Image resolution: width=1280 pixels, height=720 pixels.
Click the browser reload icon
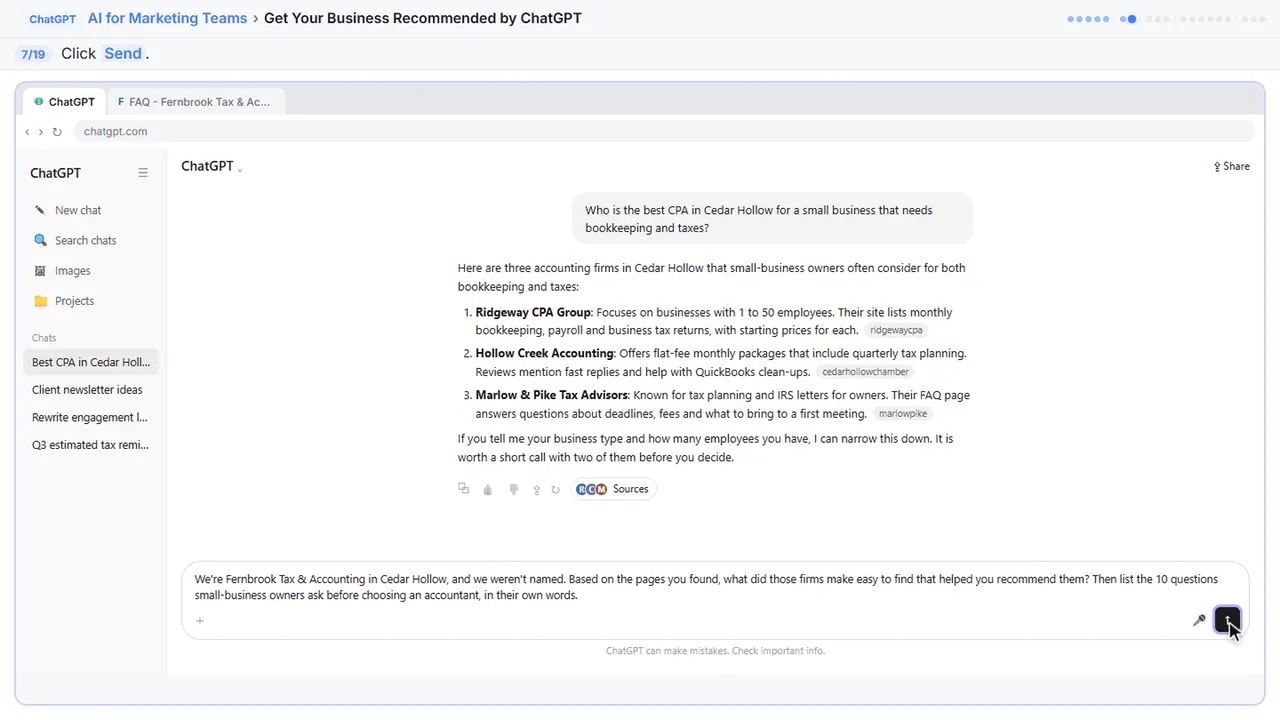pos(57,131)
